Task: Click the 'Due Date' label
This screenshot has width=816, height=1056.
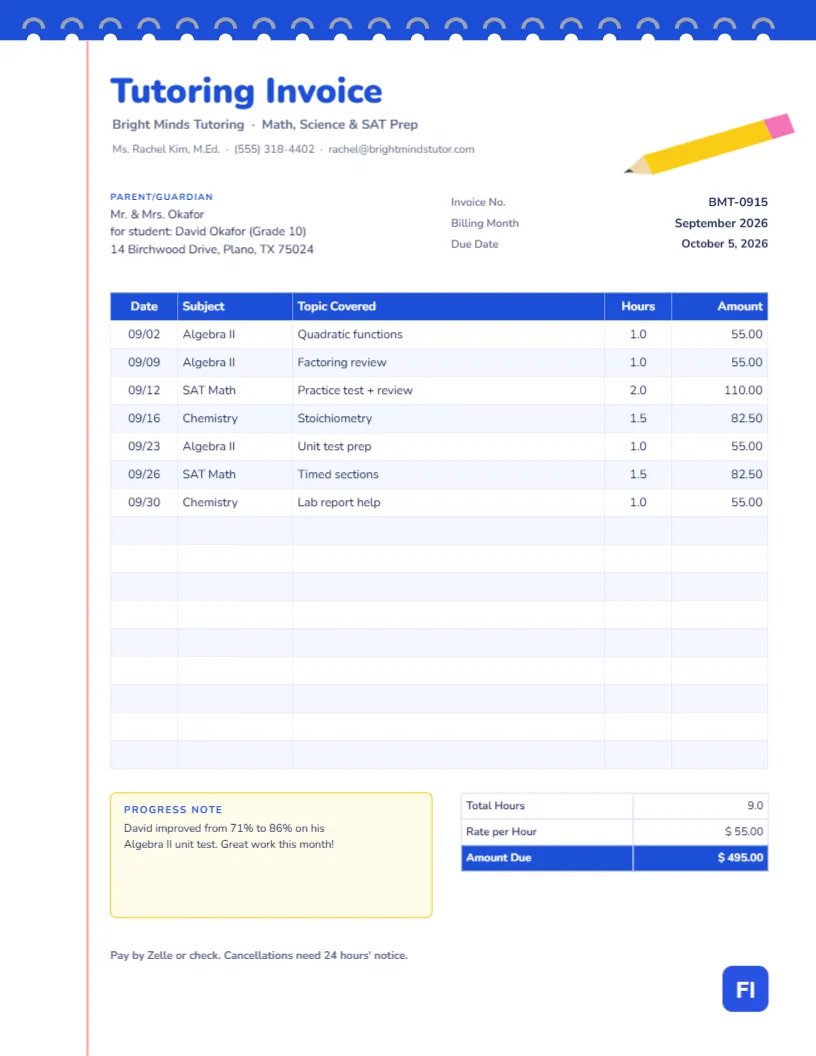Action: [x=475, y=244]
